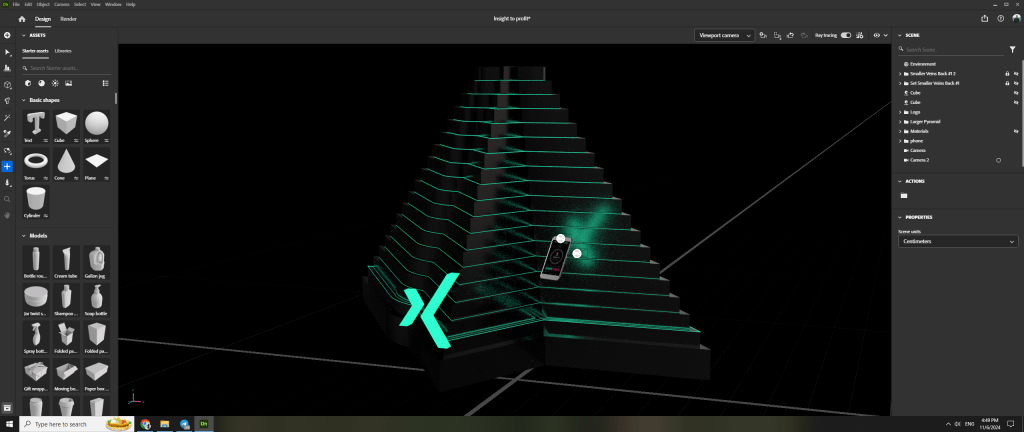Screen dimensions: 1024x432
Task: Select the Hand pan tool
Action: tap(7, 215)
